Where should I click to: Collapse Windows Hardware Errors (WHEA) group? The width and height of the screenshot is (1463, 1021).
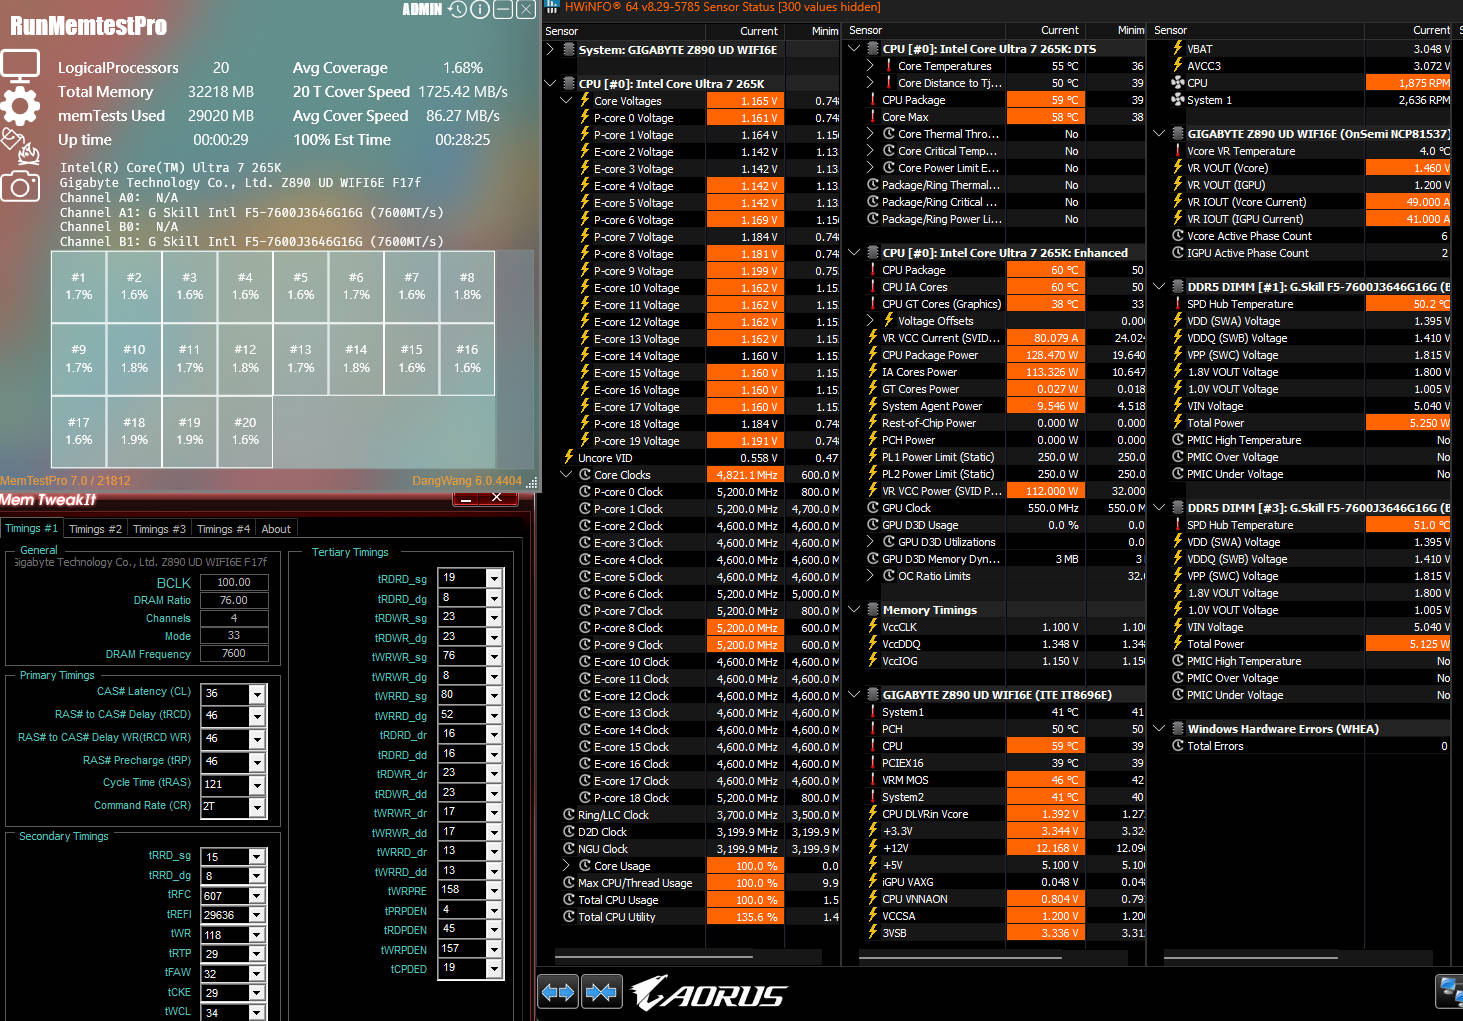(x=1159, y=729)
